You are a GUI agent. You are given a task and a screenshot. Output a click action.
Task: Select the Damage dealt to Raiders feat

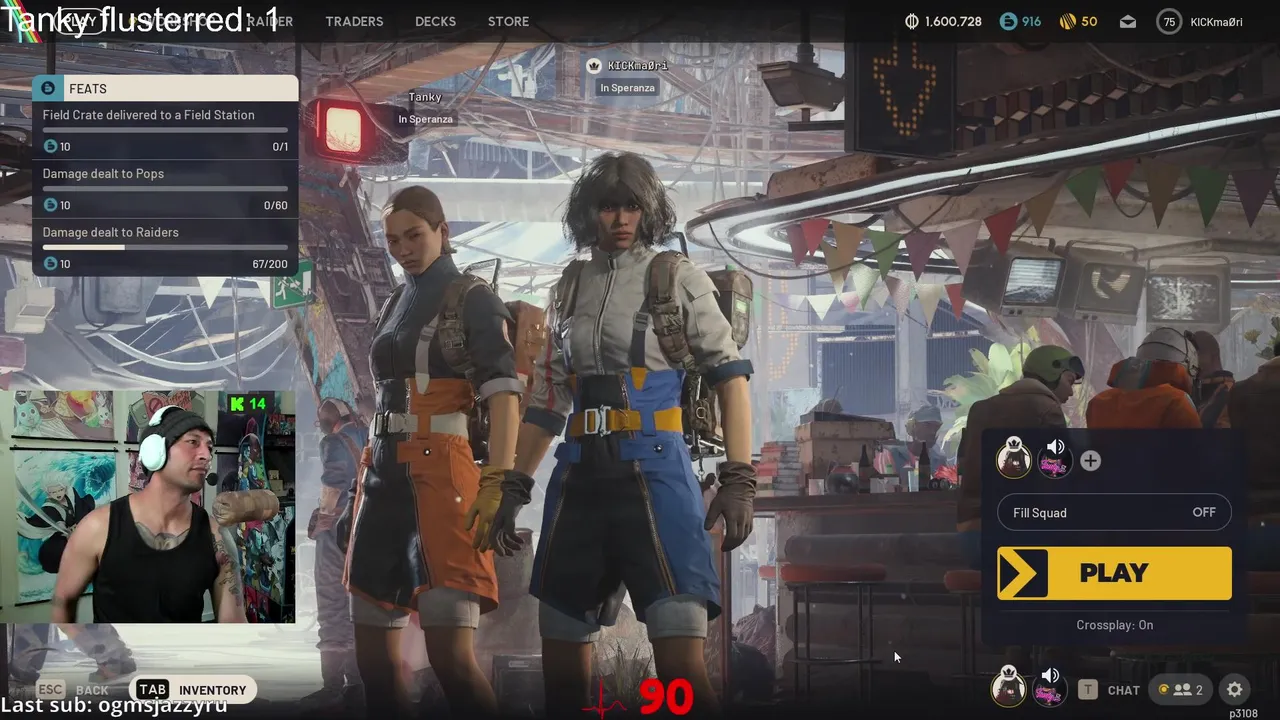click(165, 248)
